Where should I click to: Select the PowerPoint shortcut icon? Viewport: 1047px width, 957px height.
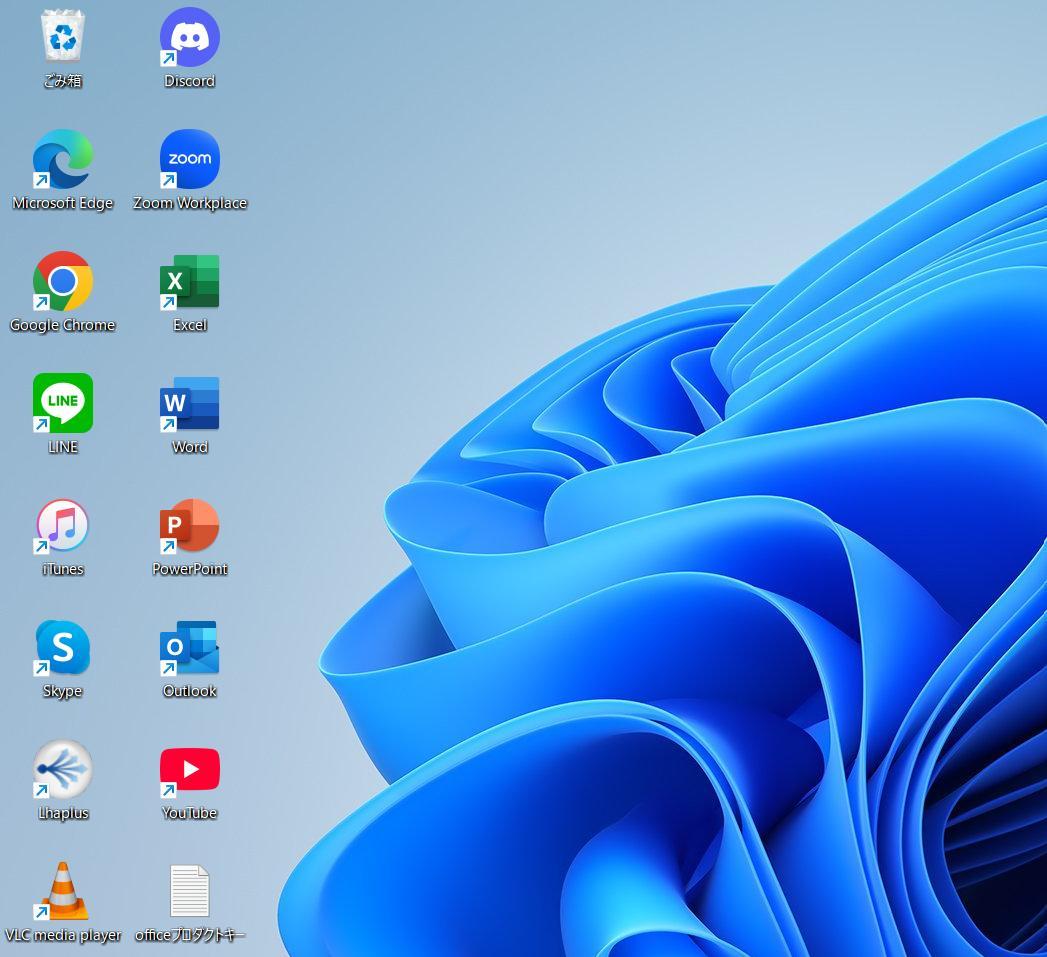190,526
